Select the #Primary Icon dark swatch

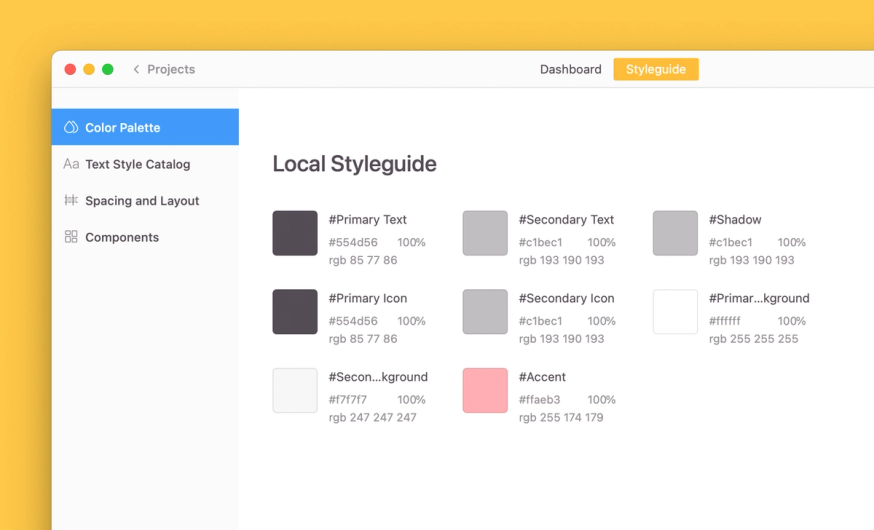(x=295, y=312)
